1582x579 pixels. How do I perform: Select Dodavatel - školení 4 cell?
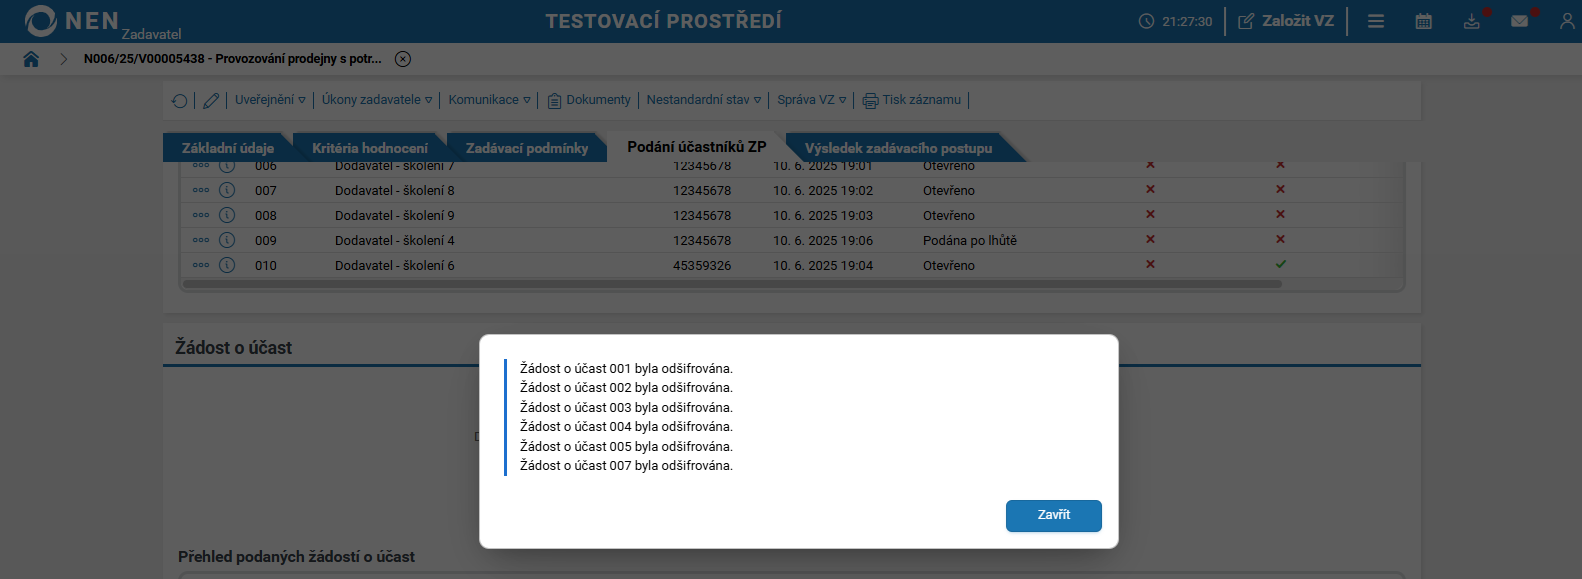[395, 240]
